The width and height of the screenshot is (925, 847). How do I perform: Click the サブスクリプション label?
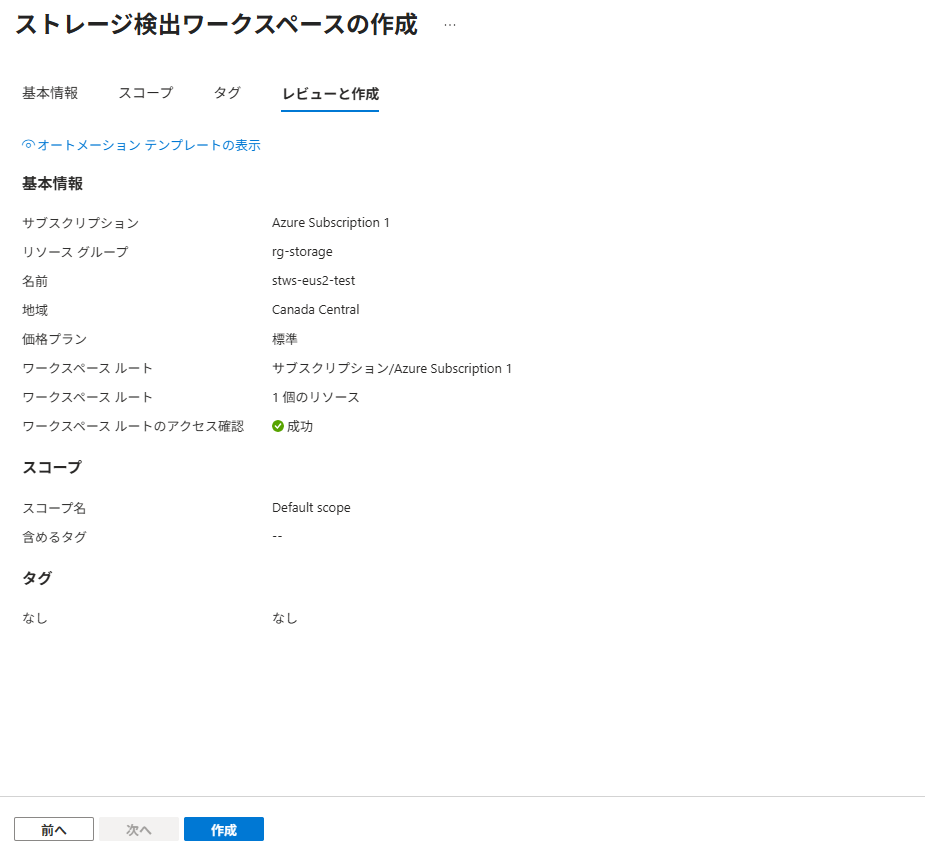click(81, 223)
